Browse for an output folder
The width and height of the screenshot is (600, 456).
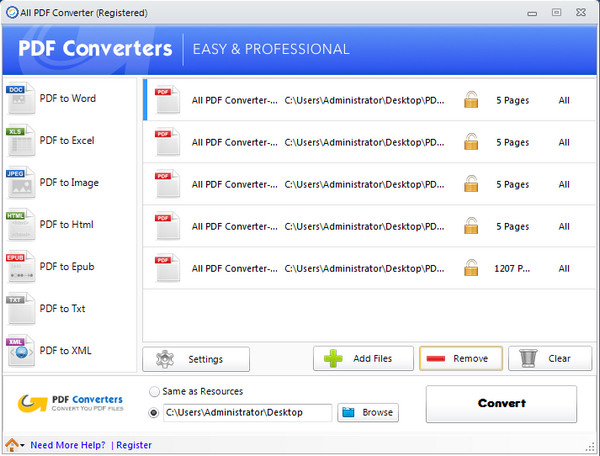click(x=368, y=412)
